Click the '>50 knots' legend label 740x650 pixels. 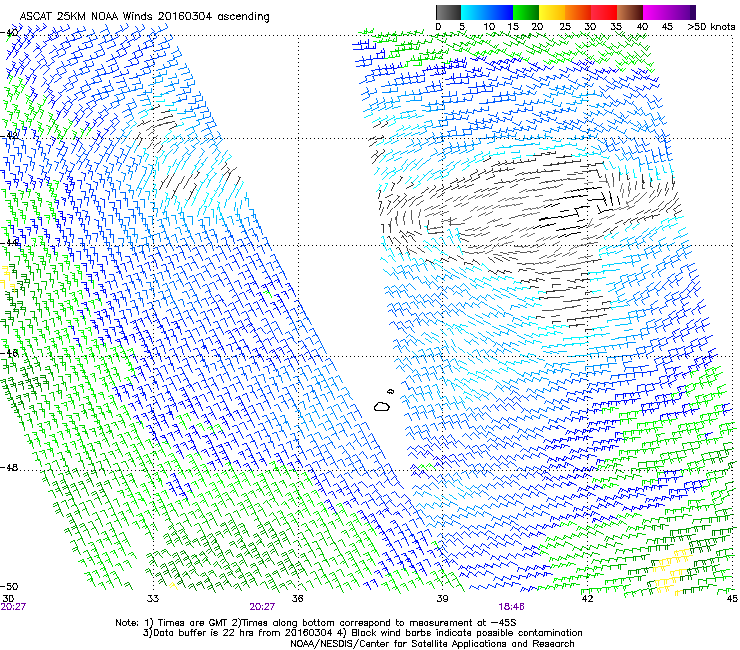711,27
